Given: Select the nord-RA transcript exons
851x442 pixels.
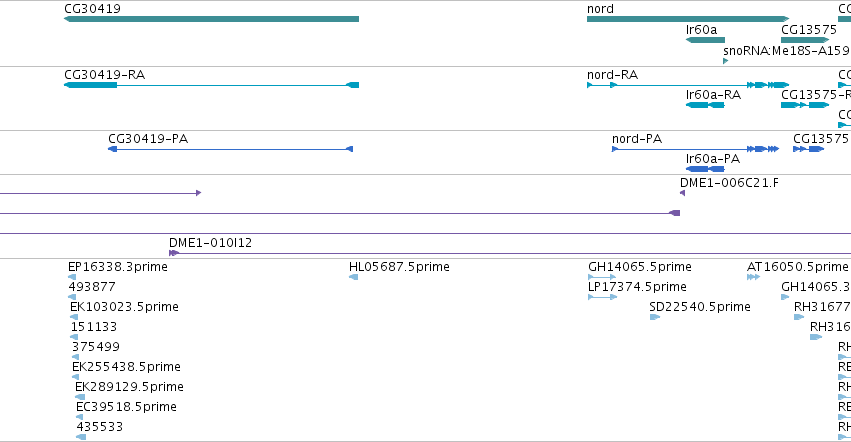Looking at the screenshot, I should 688,85.
